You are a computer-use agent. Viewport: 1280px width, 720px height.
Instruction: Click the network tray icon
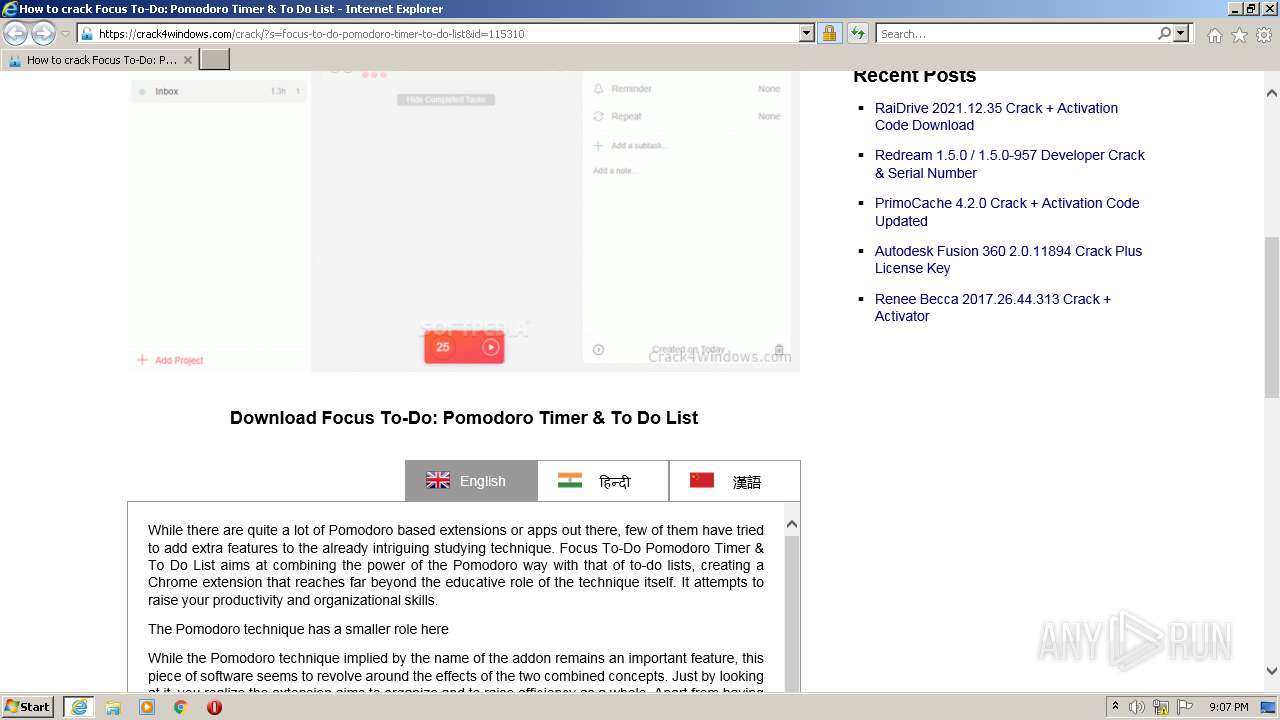(1161, 707)
